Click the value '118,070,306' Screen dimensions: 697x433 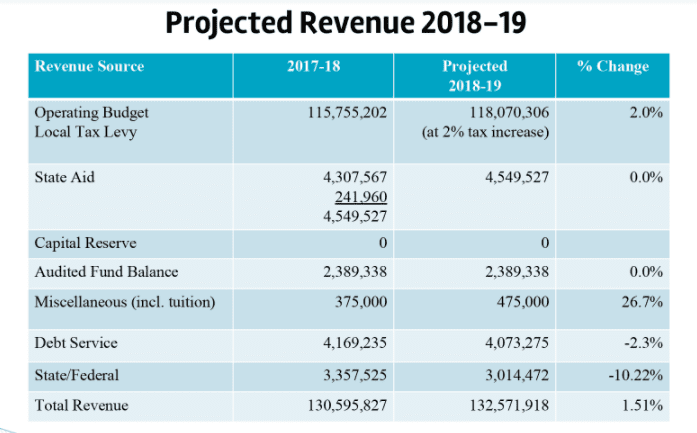[509, 112]
